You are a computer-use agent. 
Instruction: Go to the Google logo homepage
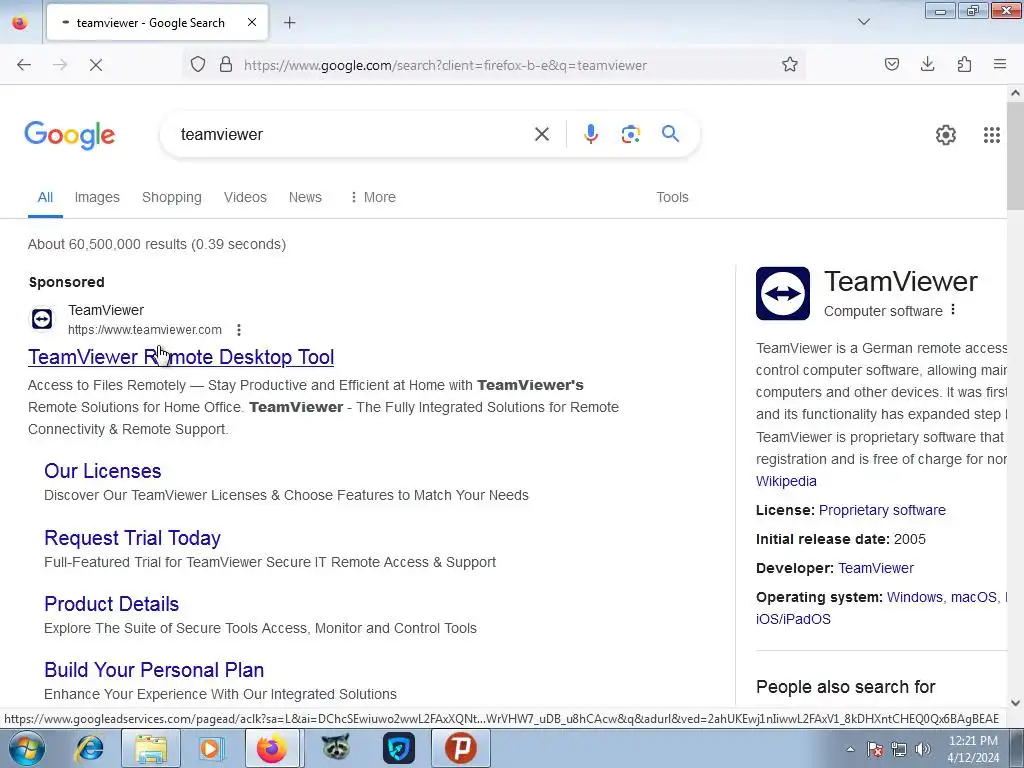(70, 135)
